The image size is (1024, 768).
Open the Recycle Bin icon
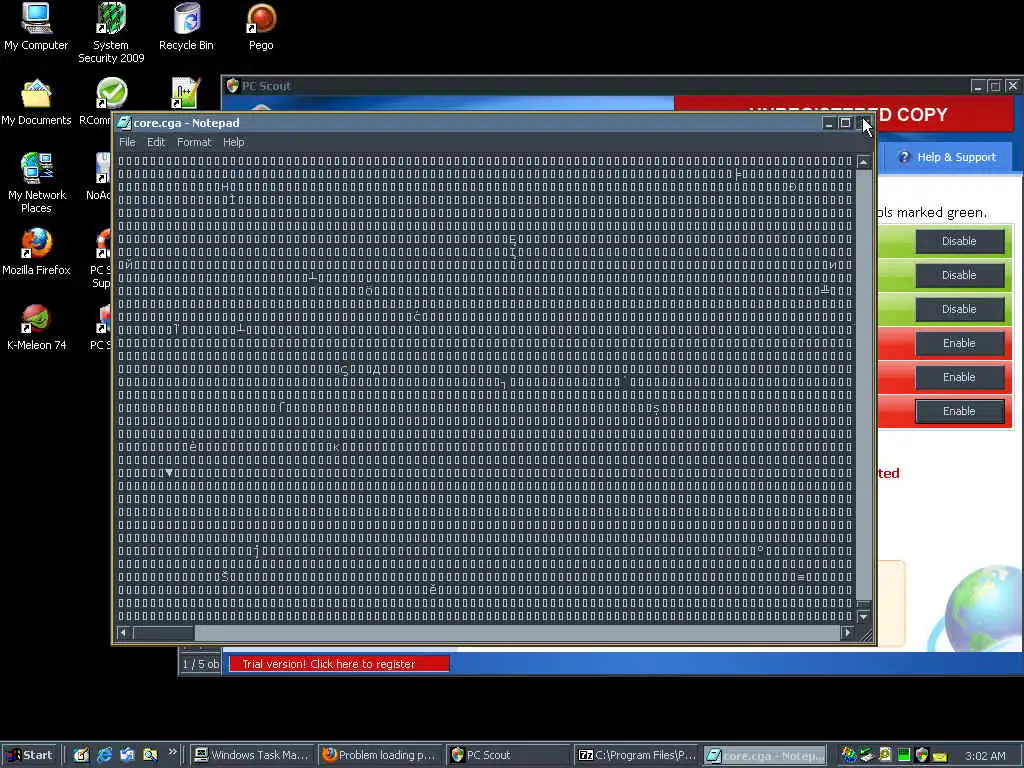[x=187, y=26]
